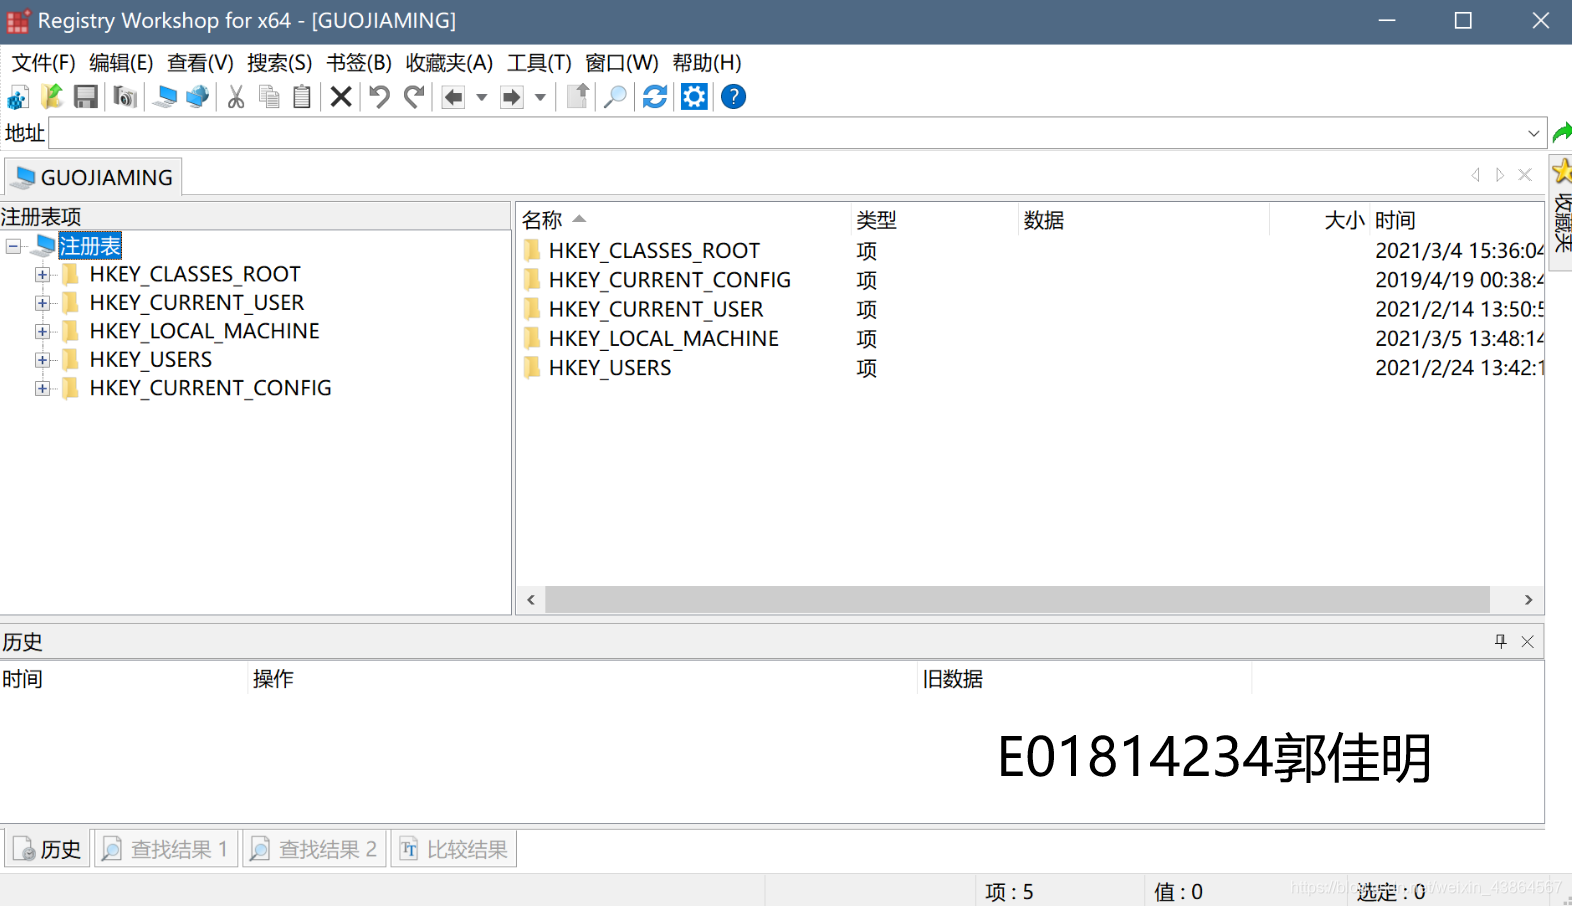Expand HKEY_CURRENT_CONFIG in the tree
Image resolution: width=1572 pixels, height=906 pixels.
pos(42,388)
